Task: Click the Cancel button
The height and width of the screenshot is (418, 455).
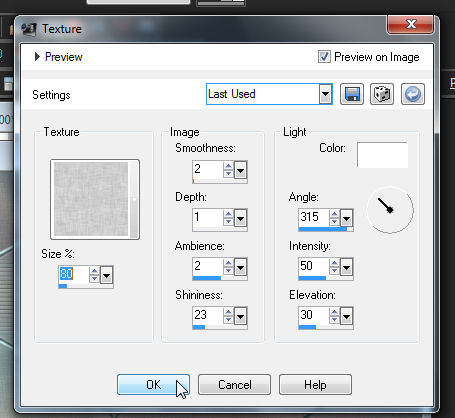Action: [x=234, y=385]
